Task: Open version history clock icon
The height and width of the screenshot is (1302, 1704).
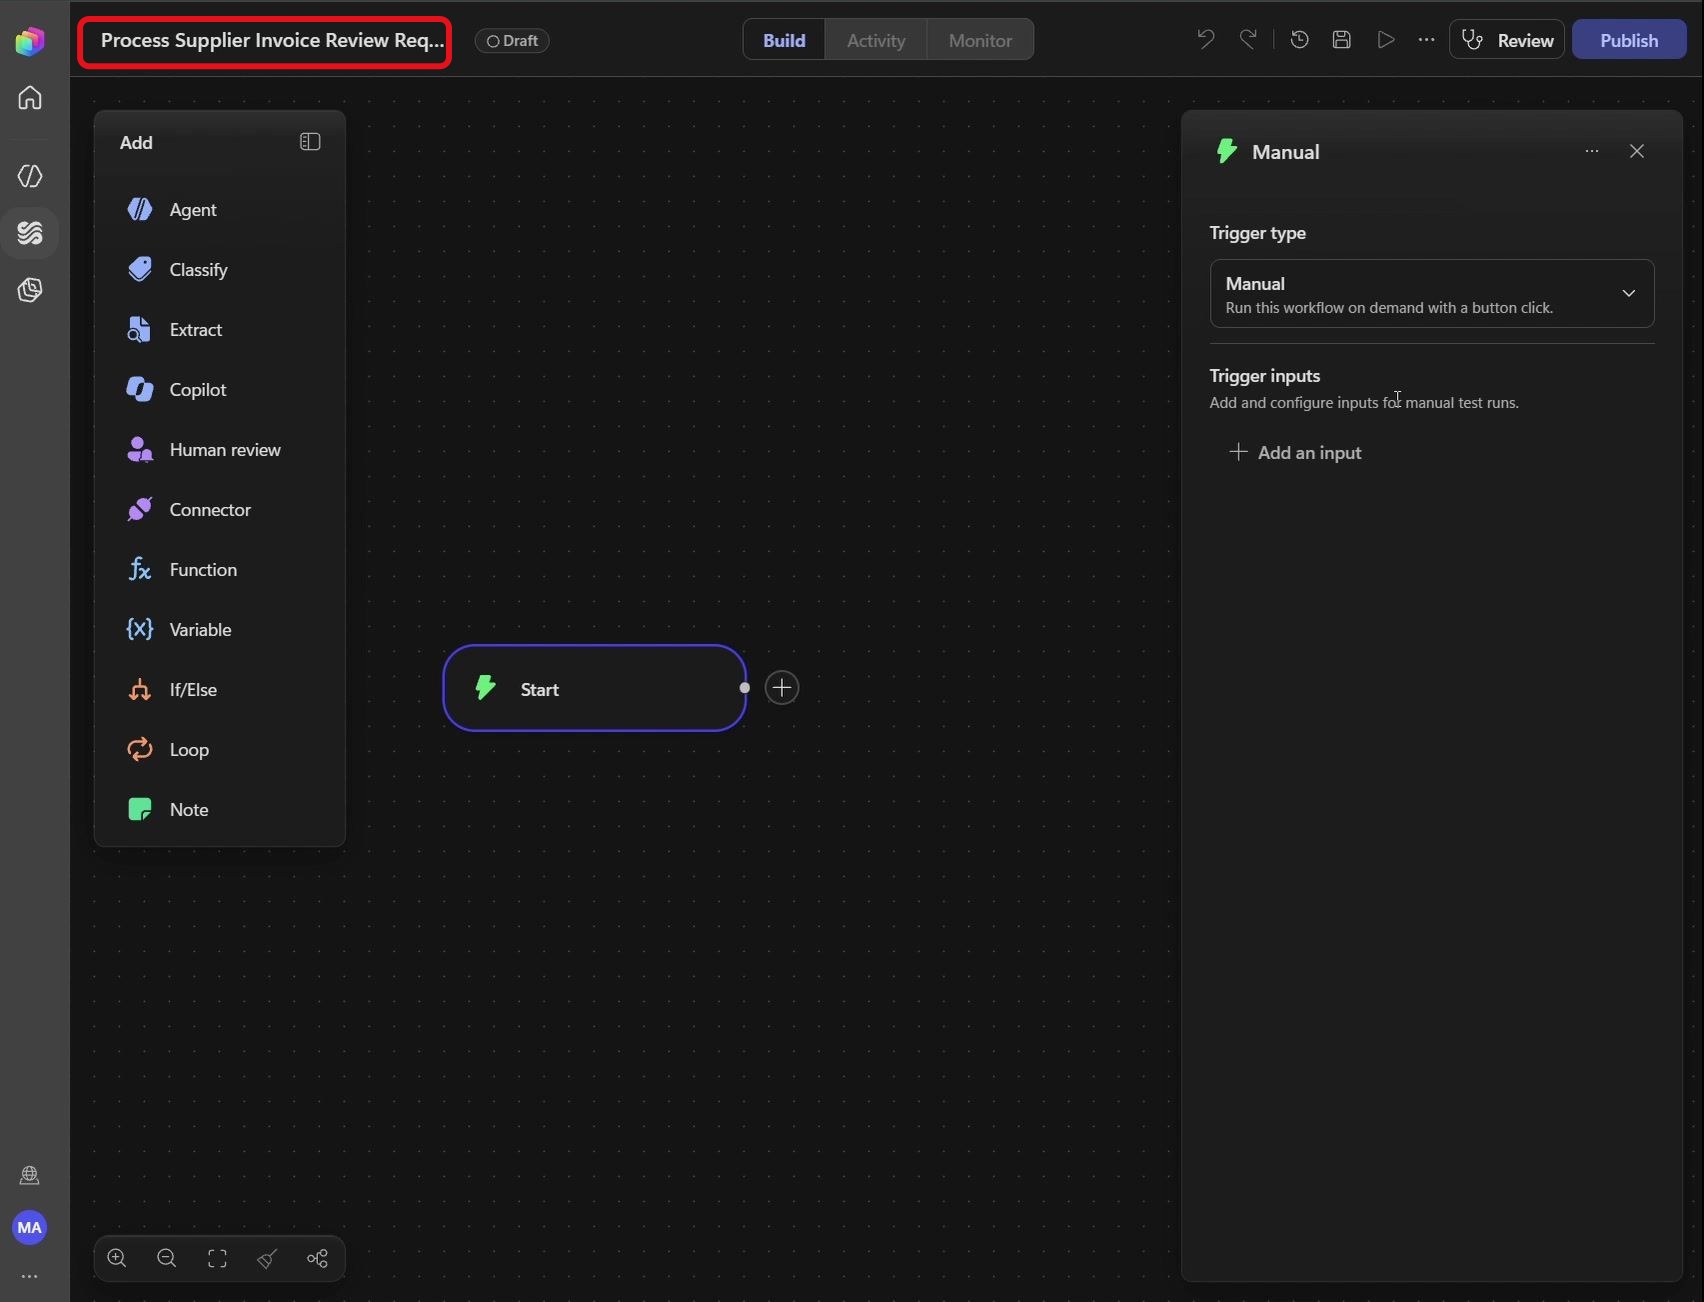Action: [x=1300, y=40]
